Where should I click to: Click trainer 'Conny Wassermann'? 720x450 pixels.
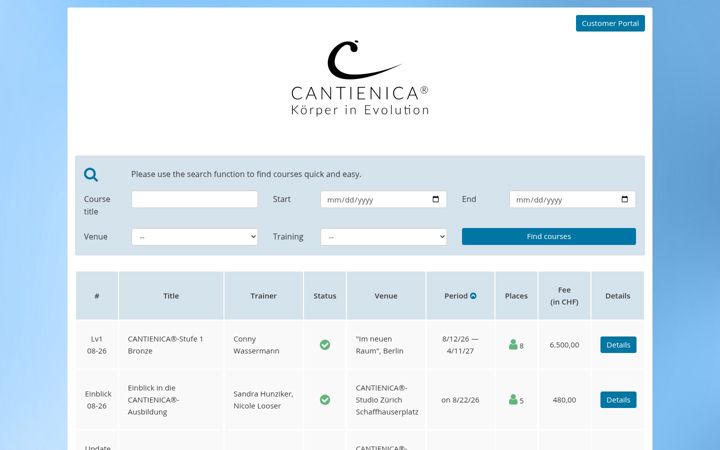point(256,345)
